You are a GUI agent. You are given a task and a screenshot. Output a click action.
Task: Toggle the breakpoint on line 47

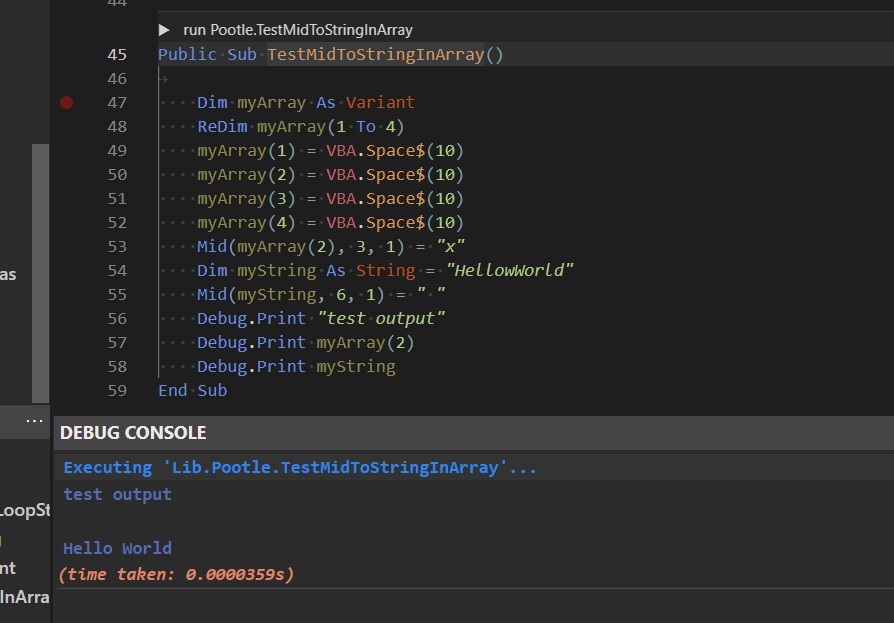[67, 103]
